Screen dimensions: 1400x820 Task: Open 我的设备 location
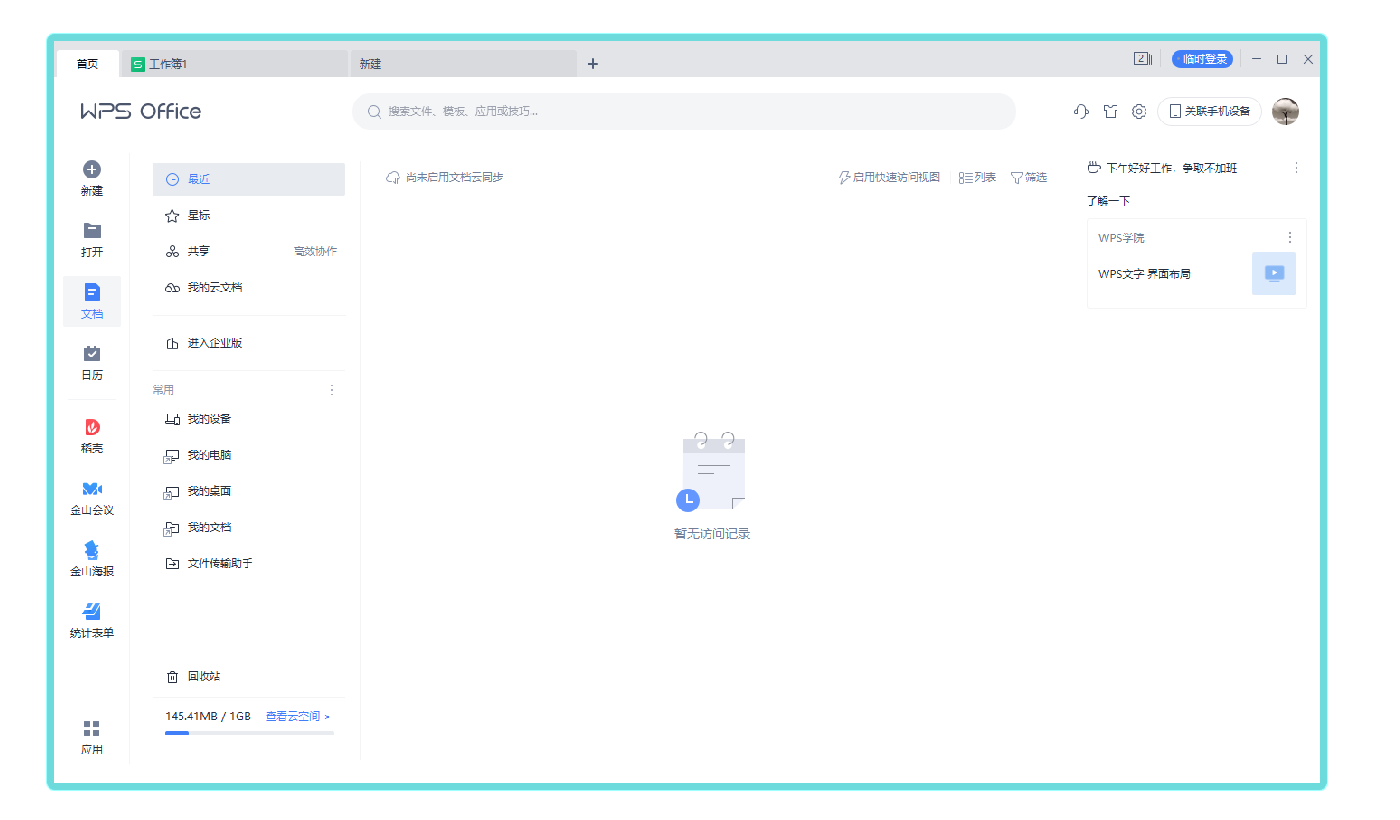[249, 419]
